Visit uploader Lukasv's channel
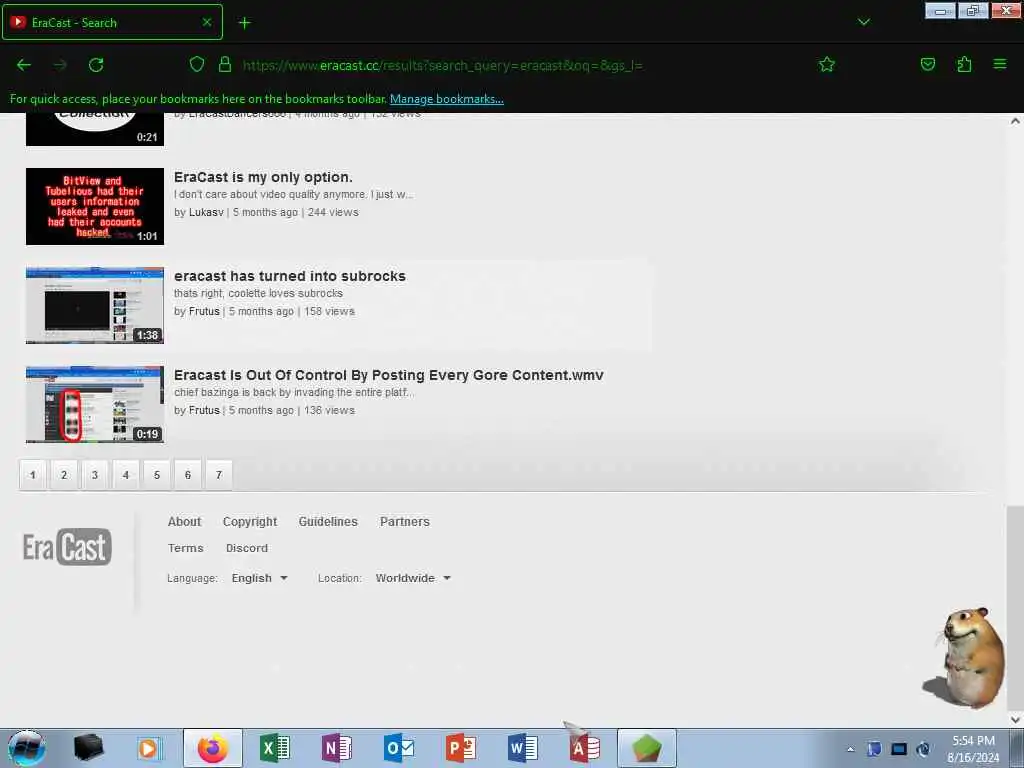Image resolution: width=1024 pixels, height=768 pixels. [206, 212]
